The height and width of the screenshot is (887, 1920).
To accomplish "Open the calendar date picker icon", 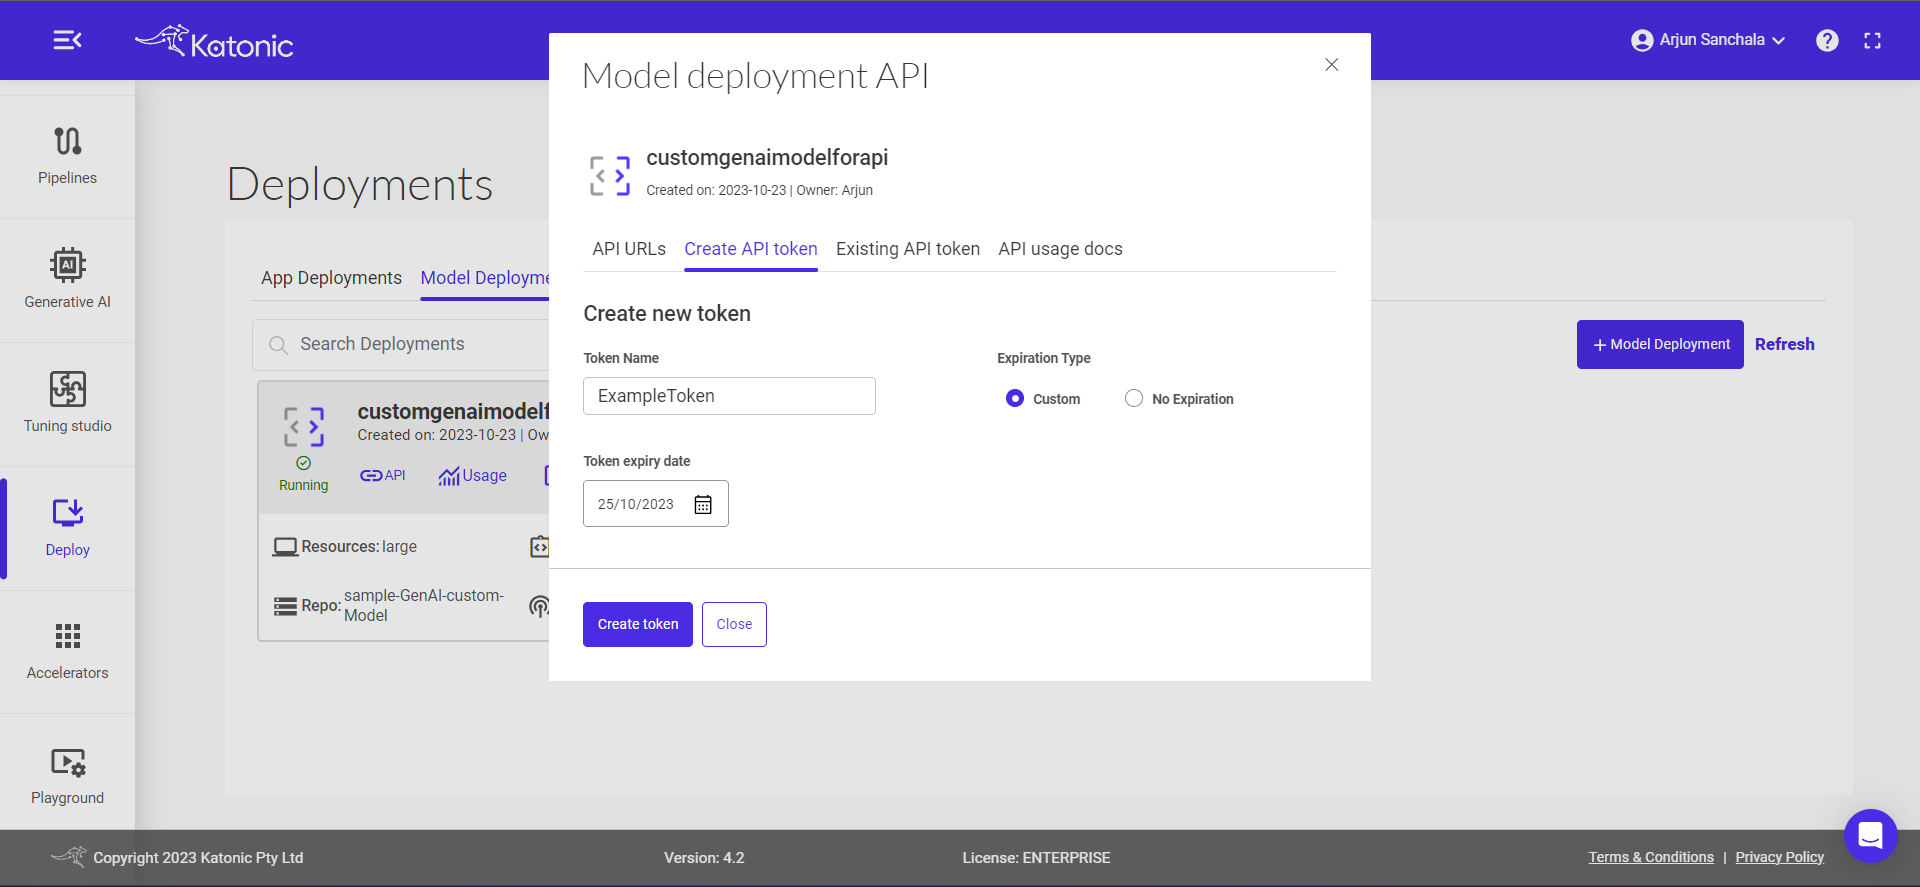I will click(703, 504).
